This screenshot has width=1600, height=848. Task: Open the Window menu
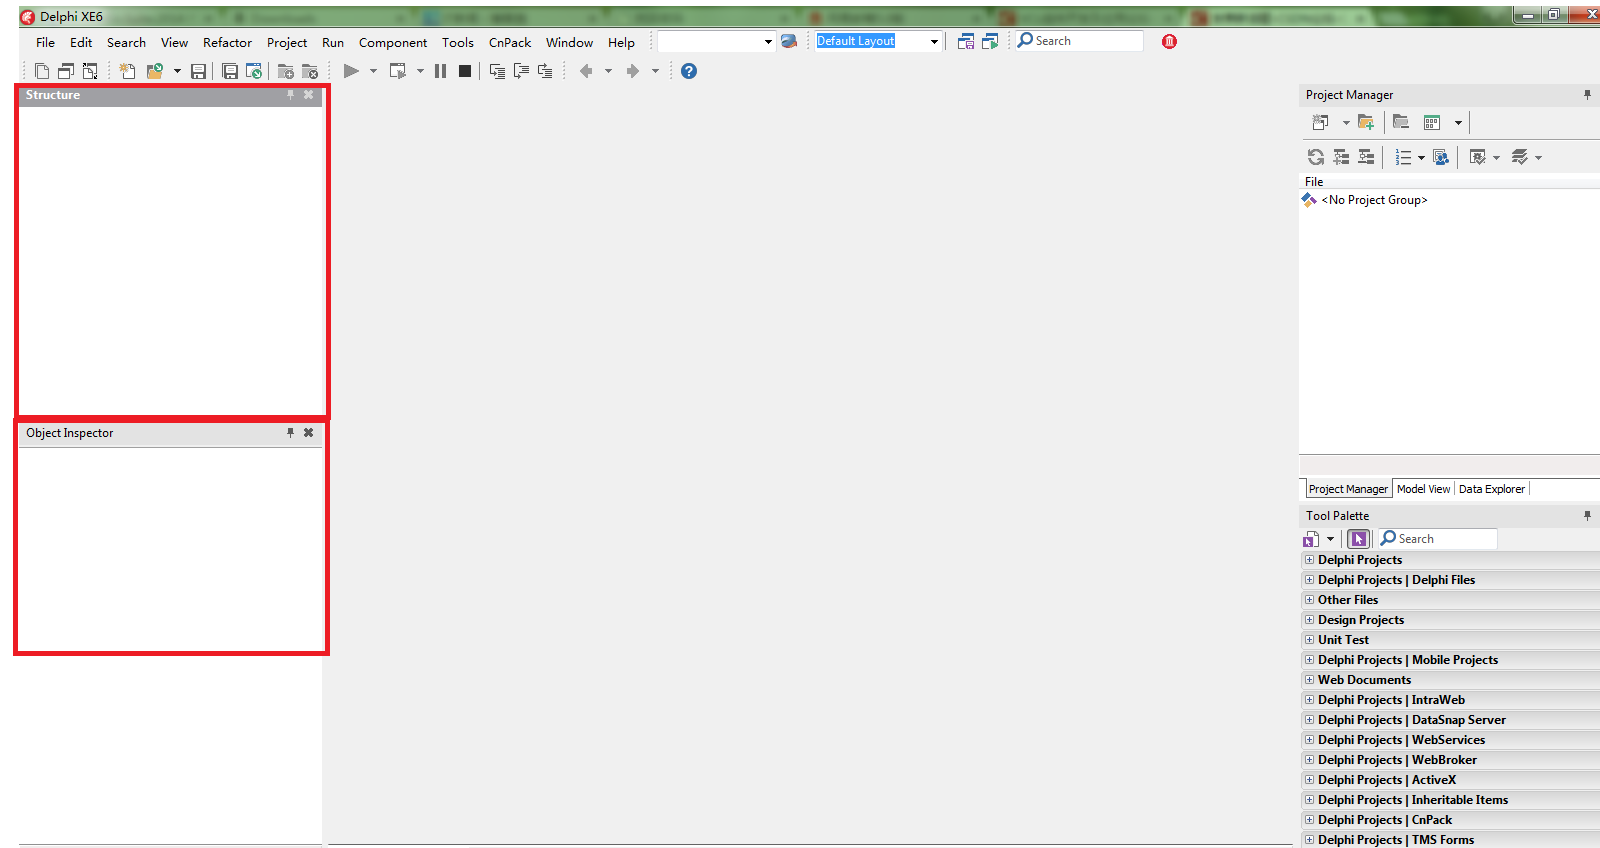coord(569,42)
